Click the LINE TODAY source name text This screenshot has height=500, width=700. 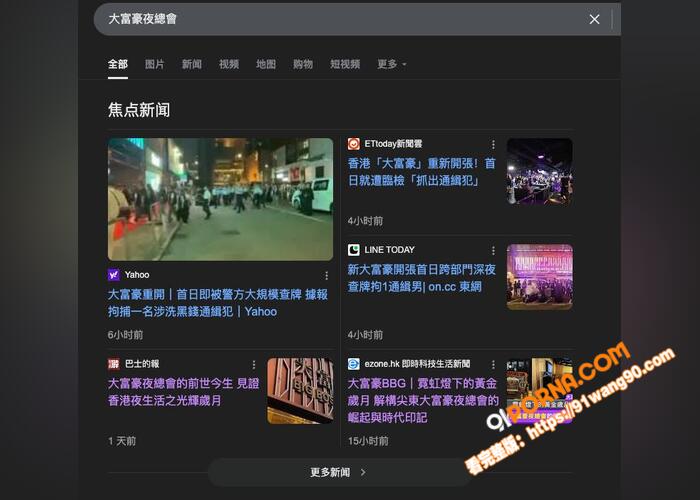pyautogui.click(x=389, y=250)
